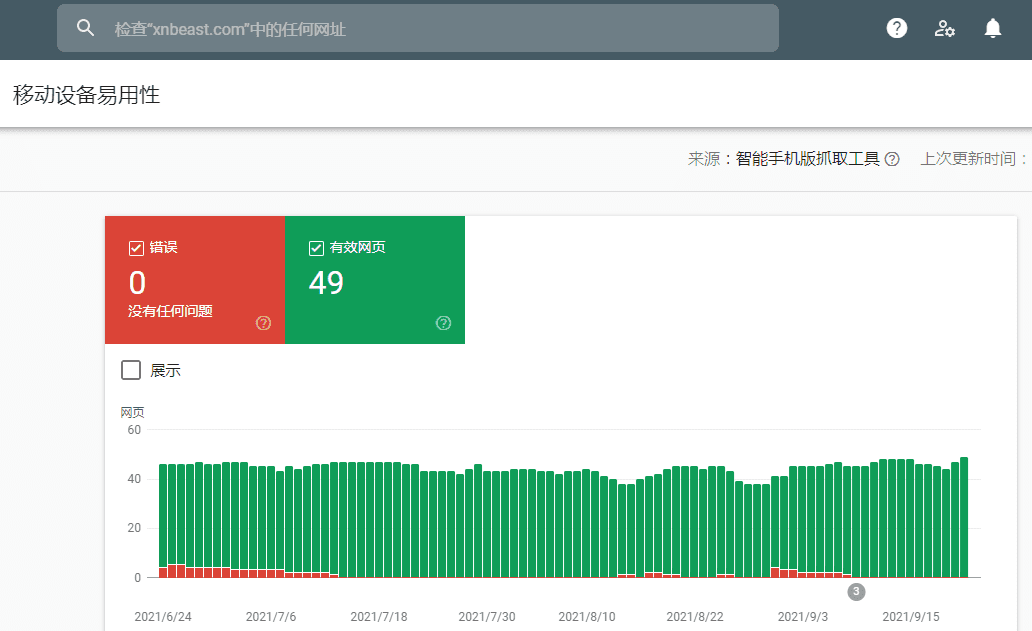This screenshot has width=1032, height=631.
Task: Click 智能手机版抓取工具 source text
Action: coord(808,159)
